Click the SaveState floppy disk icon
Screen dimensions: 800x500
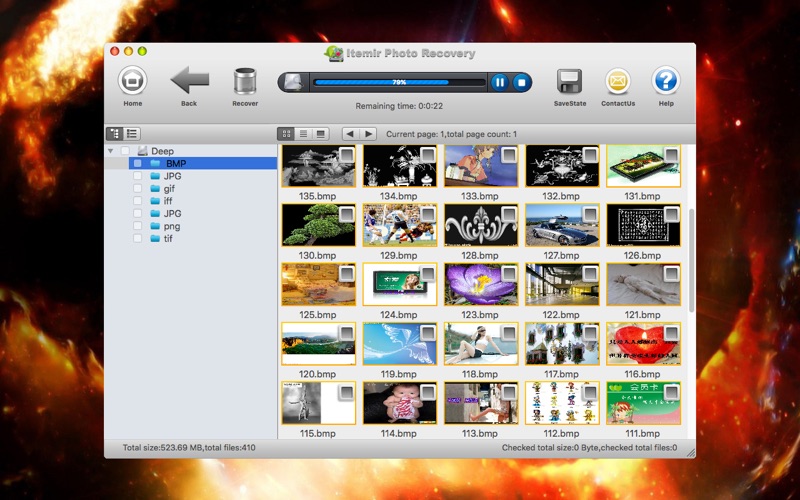pos(569,82)
